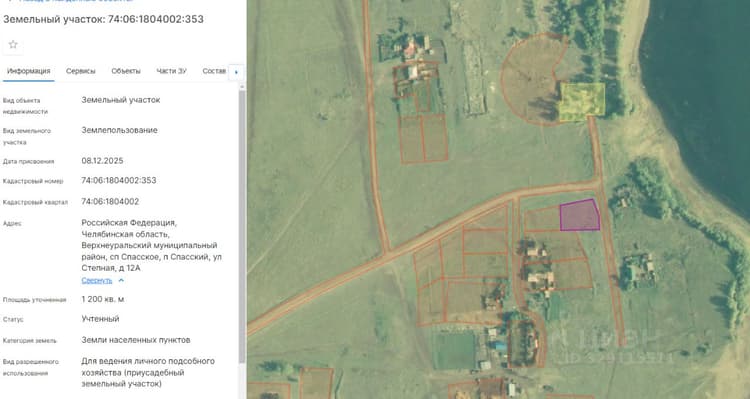Click the header 'Земельный участок: 74:06:1804002:353'

(103, 19)
